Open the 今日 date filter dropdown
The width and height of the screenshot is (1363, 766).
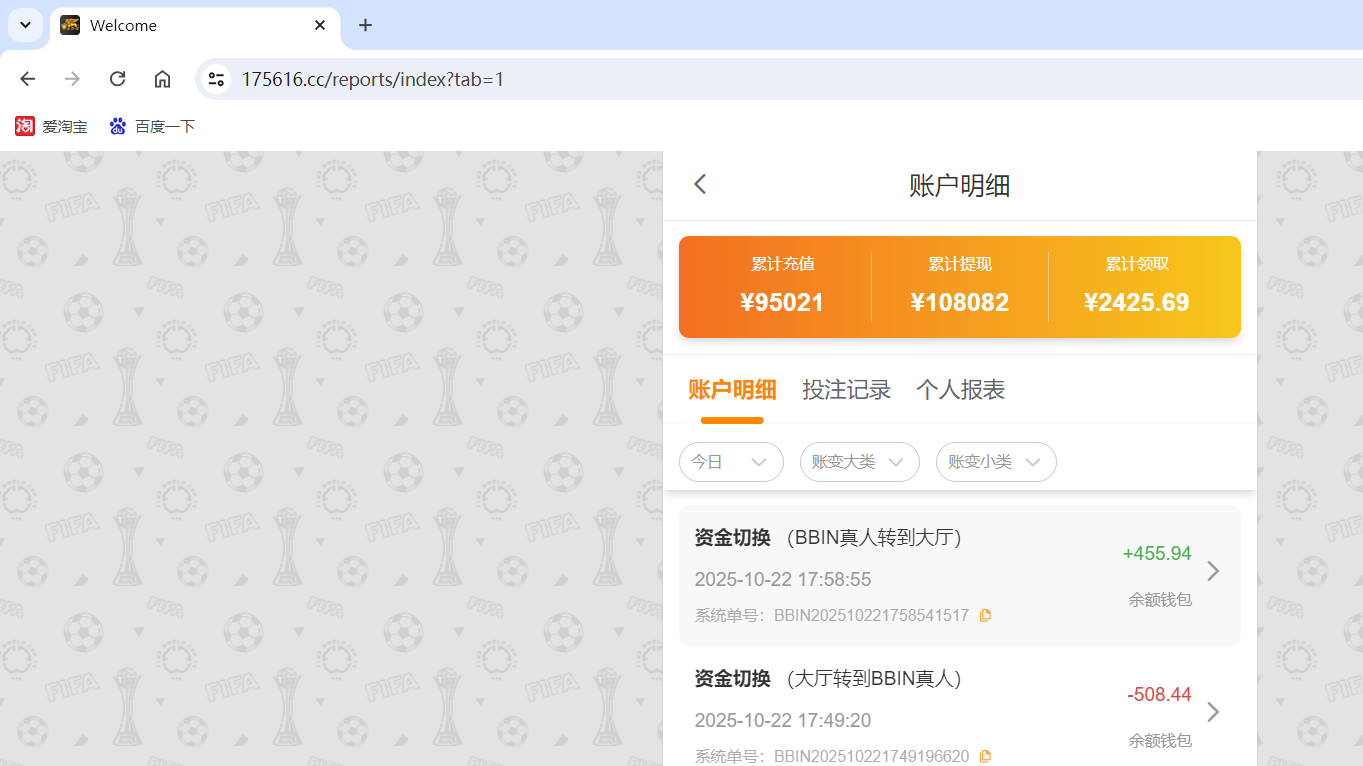(x=731, y=462)
